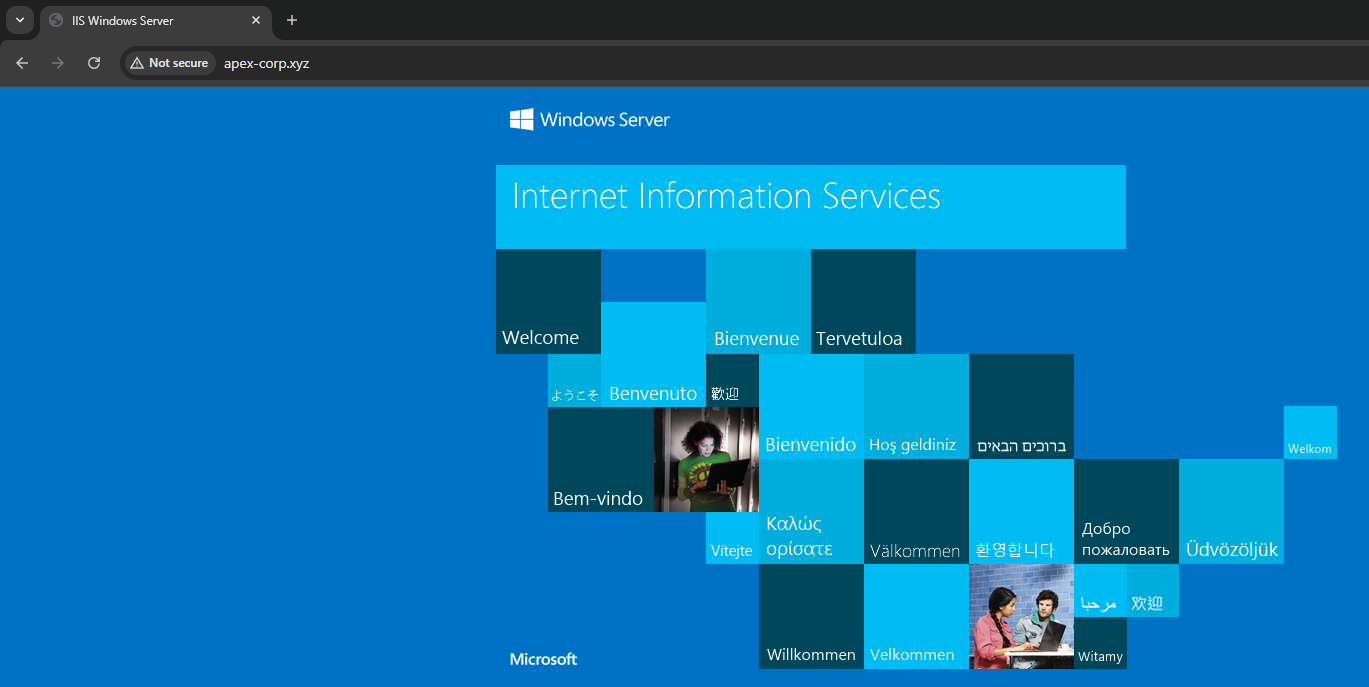The width and height of the screenshot is (1369, 687).
Task: Click the ברוכים הבאים tile
Action: point(1021,406)
